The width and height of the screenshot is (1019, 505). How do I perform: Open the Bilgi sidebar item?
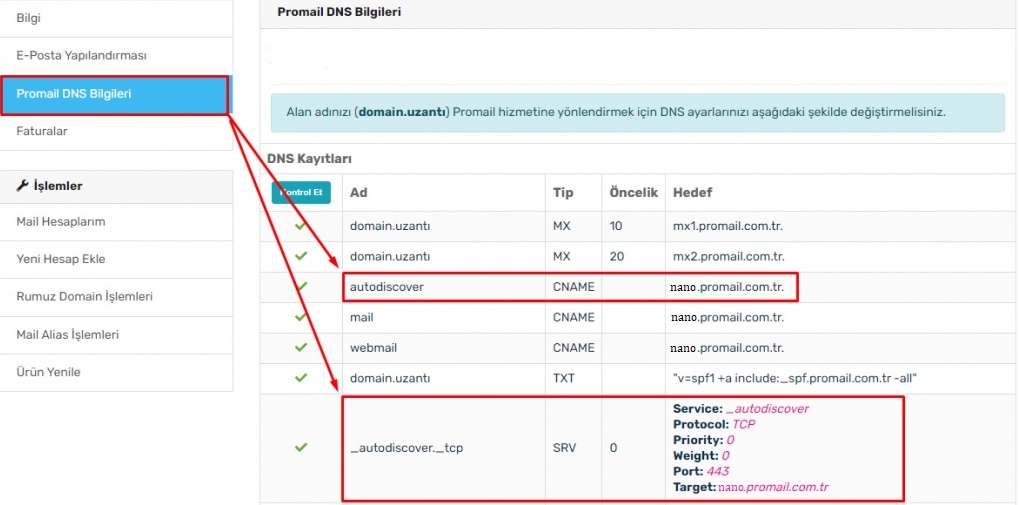point(29,18)
